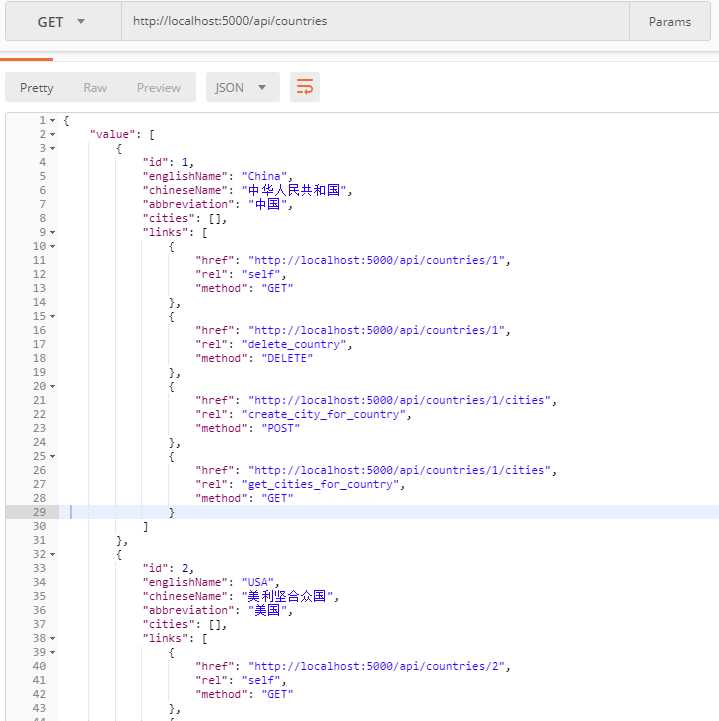This screenshot has width=719, height=721.
Task: Collapse the link object at line 10
Action: (x=52, y=246)
